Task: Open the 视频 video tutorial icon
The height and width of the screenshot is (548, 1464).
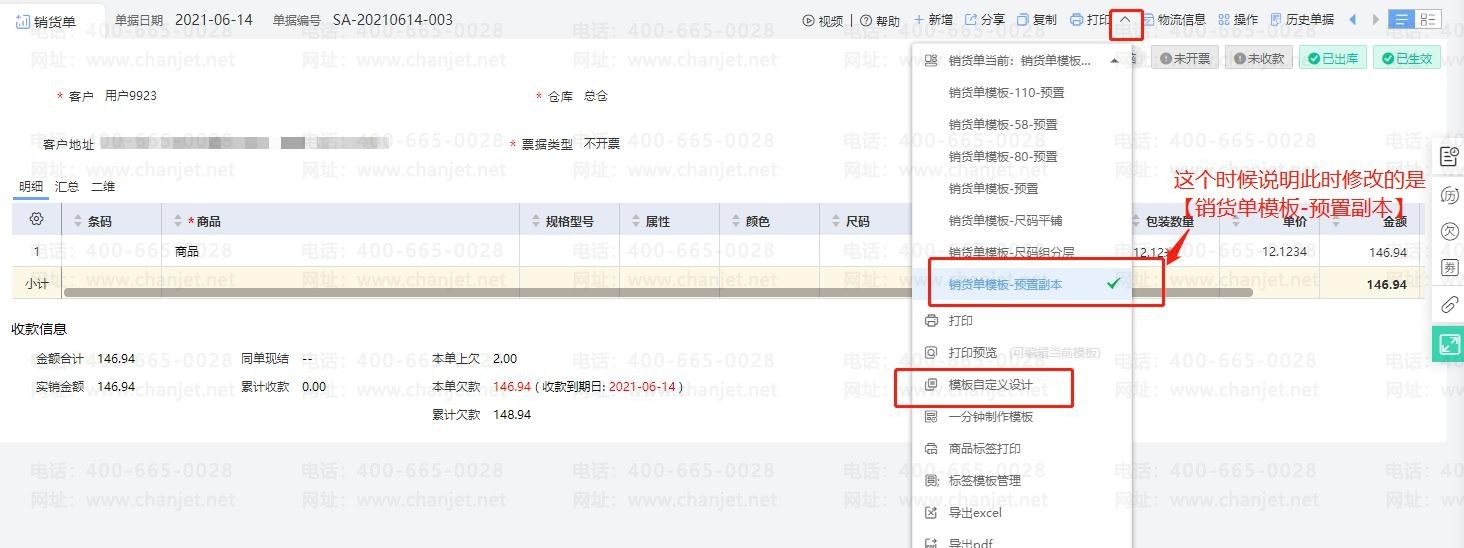Action: point(823,20)
